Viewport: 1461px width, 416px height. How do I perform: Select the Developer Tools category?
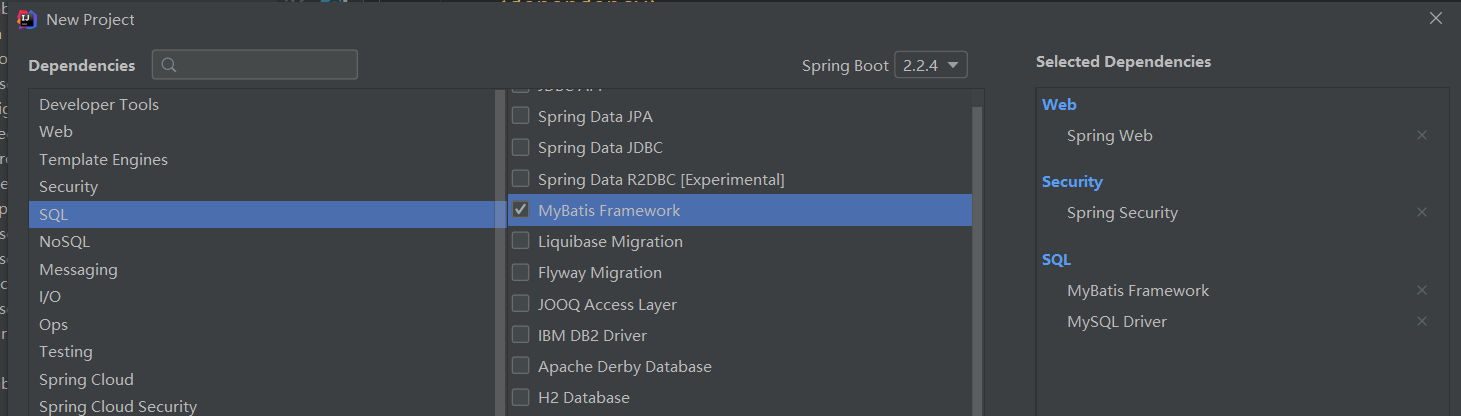[99, 104]
